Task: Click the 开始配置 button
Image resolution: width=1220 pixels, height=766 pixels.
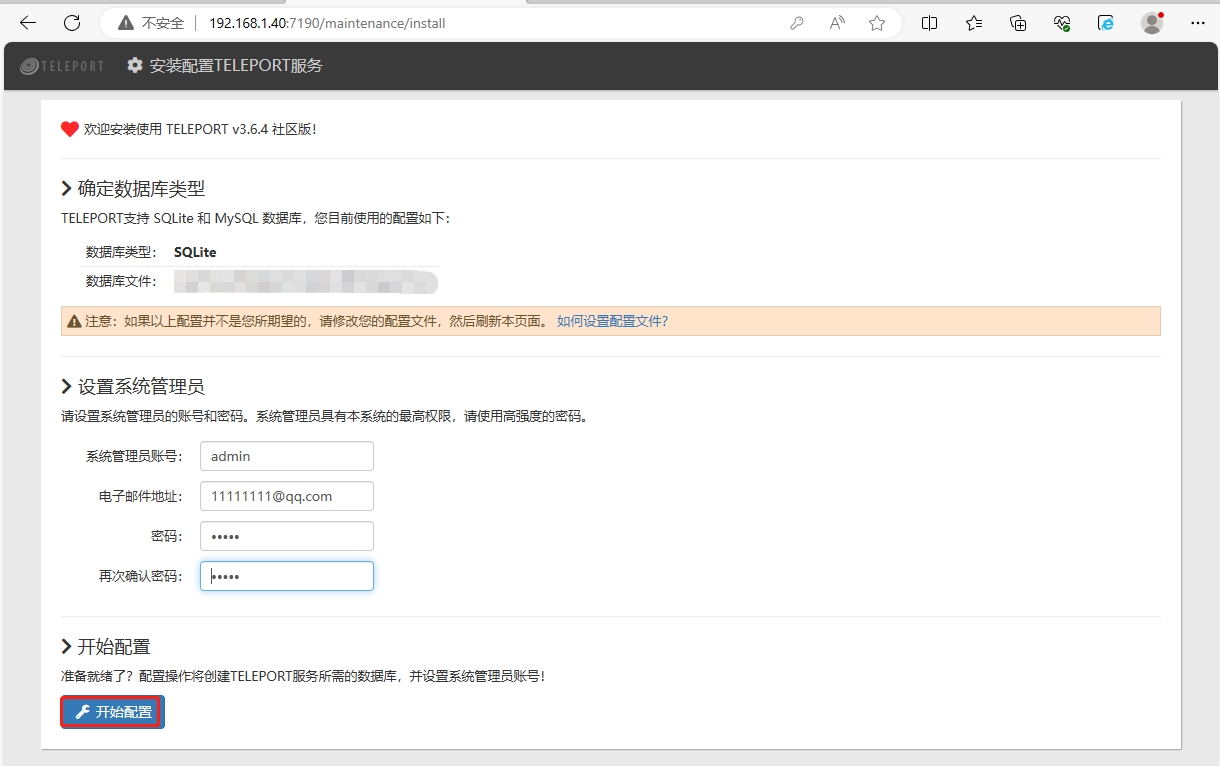Action: tap(113, 712)
